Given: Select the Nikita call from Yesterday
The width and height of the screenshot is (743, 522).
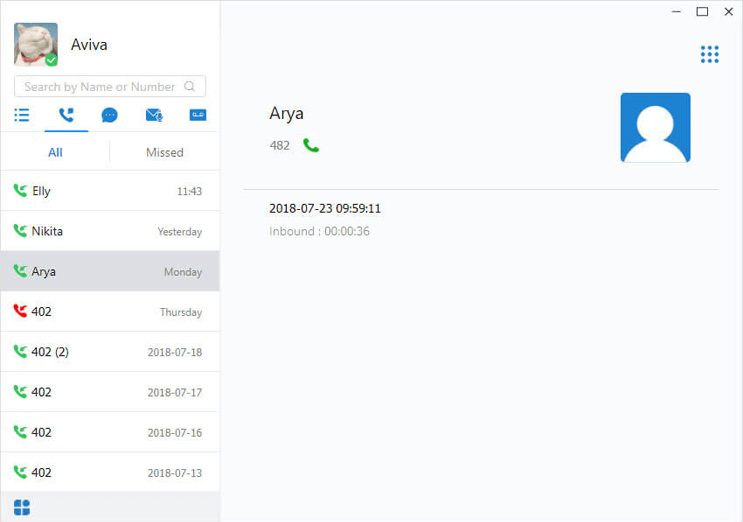Looking at the screenshot, I should [x=110, y=231].
